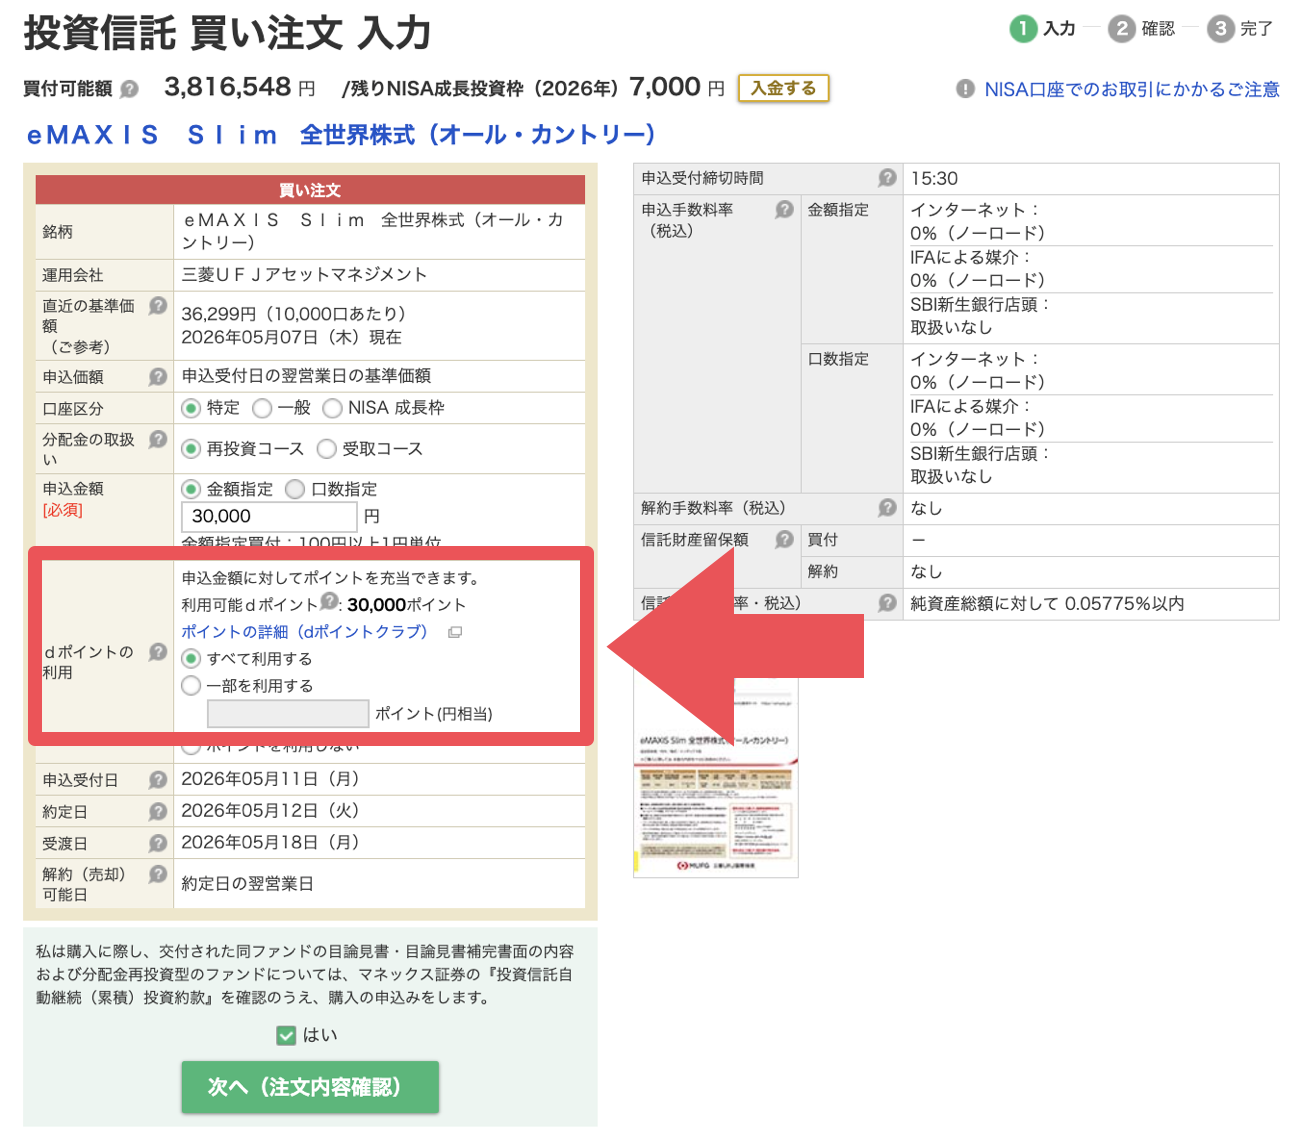Click step 1 入力 indicator

(x=1043, y=29)
